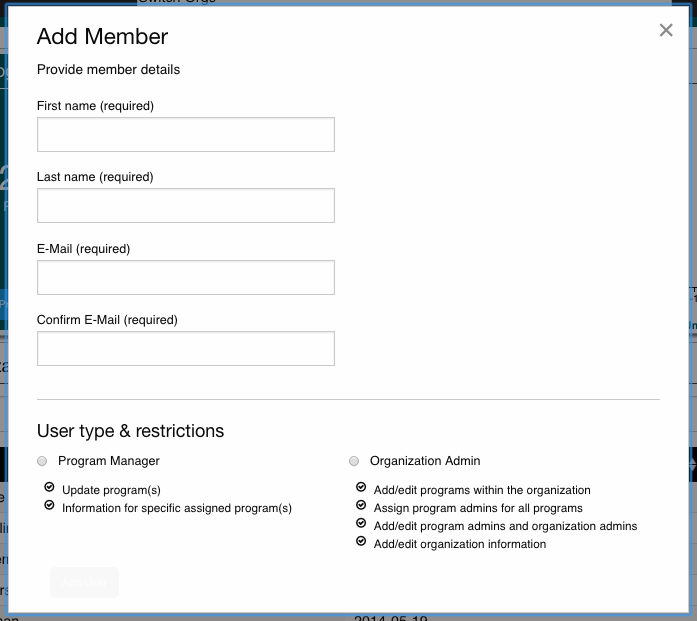The width and height of the screenshot is (697, 621).
Task: Click 'Add/edit organization information' text
Action: tap(460, 544)
